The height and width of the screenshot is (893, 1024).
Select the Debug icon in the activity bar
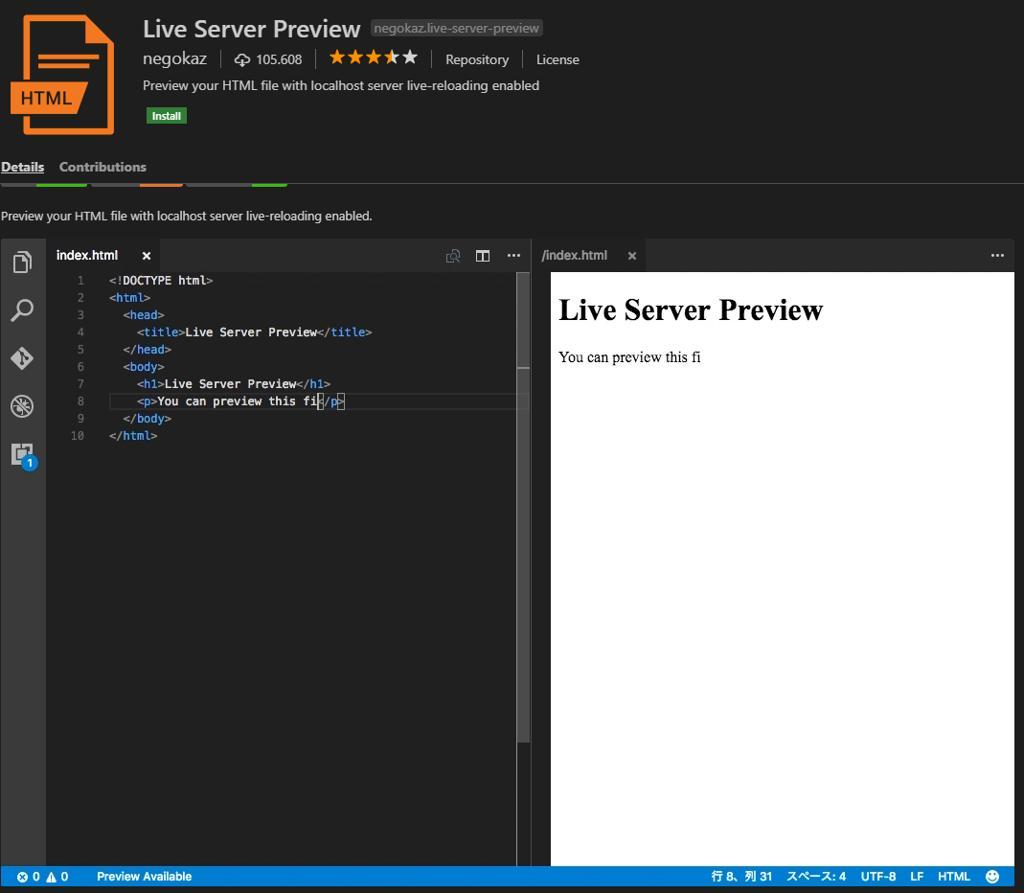(22, 406)
